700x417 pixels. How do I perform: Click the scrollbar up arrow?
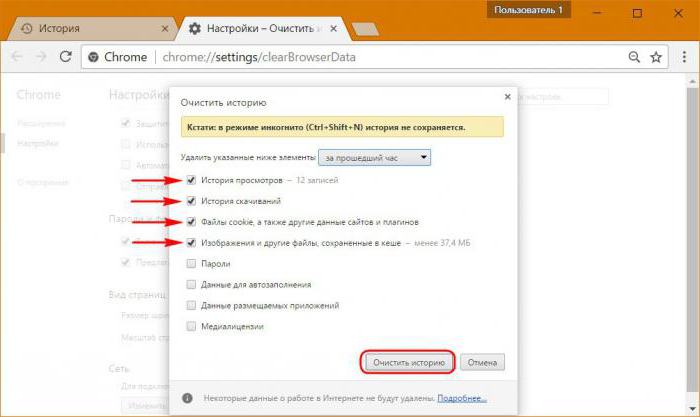click(692, 82)
